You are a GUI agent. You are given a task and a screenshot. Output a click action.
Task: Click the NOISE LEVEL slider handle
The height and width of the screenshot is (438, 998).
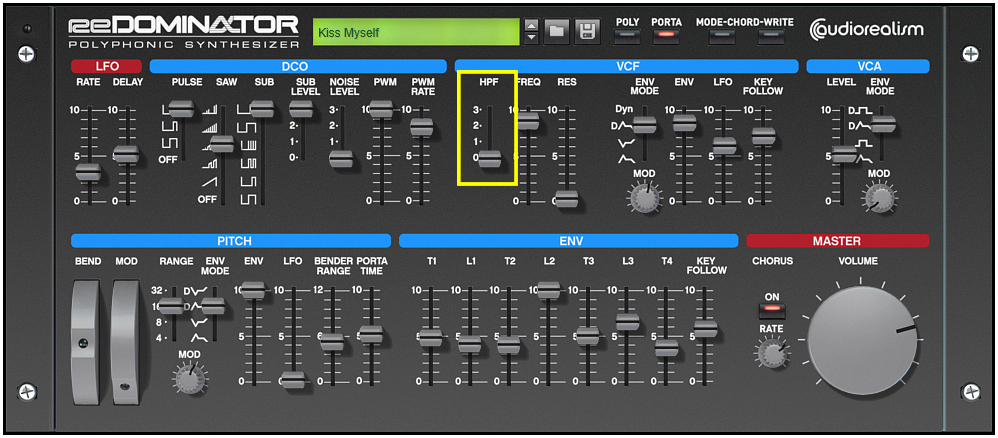pyautogui.click(x=341, y=159)
